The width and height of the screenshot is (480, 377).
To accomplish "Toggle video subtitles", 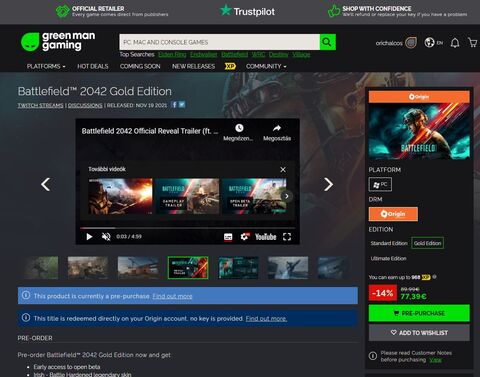I will [x=228, y=237].
